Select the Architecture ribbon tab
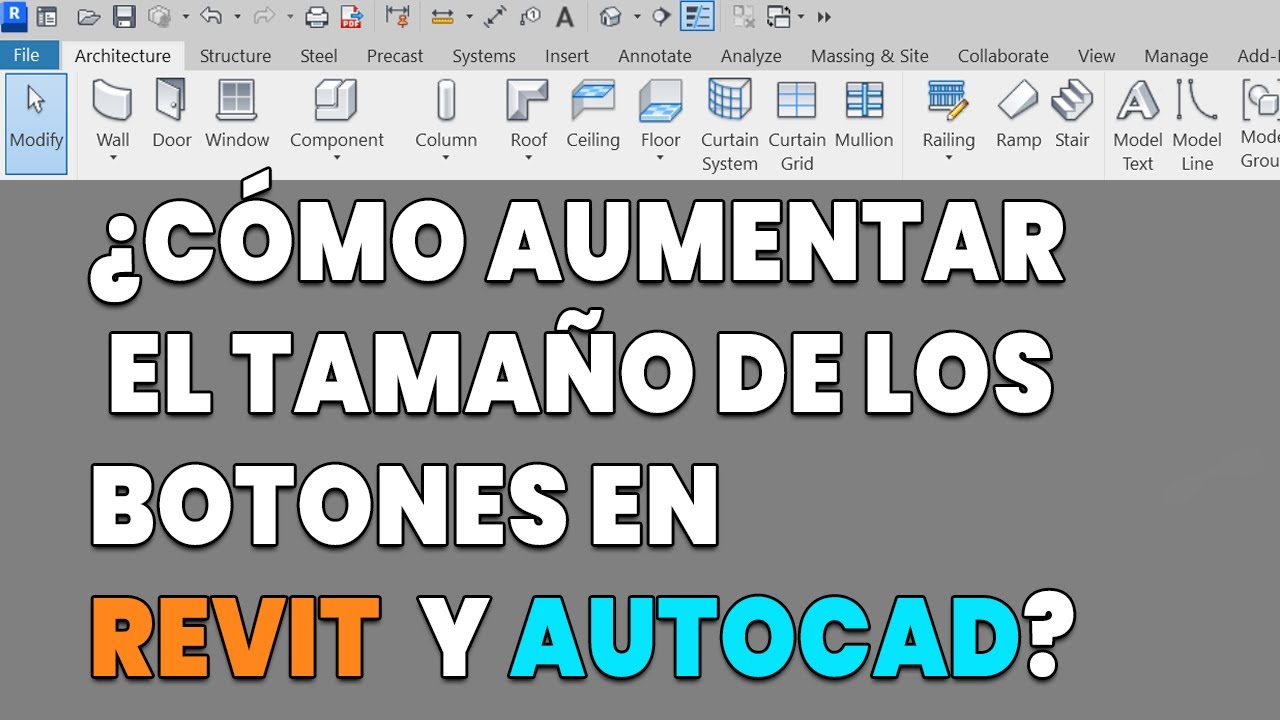Screen dimensions: 1280x720 (x=123, y=56)
